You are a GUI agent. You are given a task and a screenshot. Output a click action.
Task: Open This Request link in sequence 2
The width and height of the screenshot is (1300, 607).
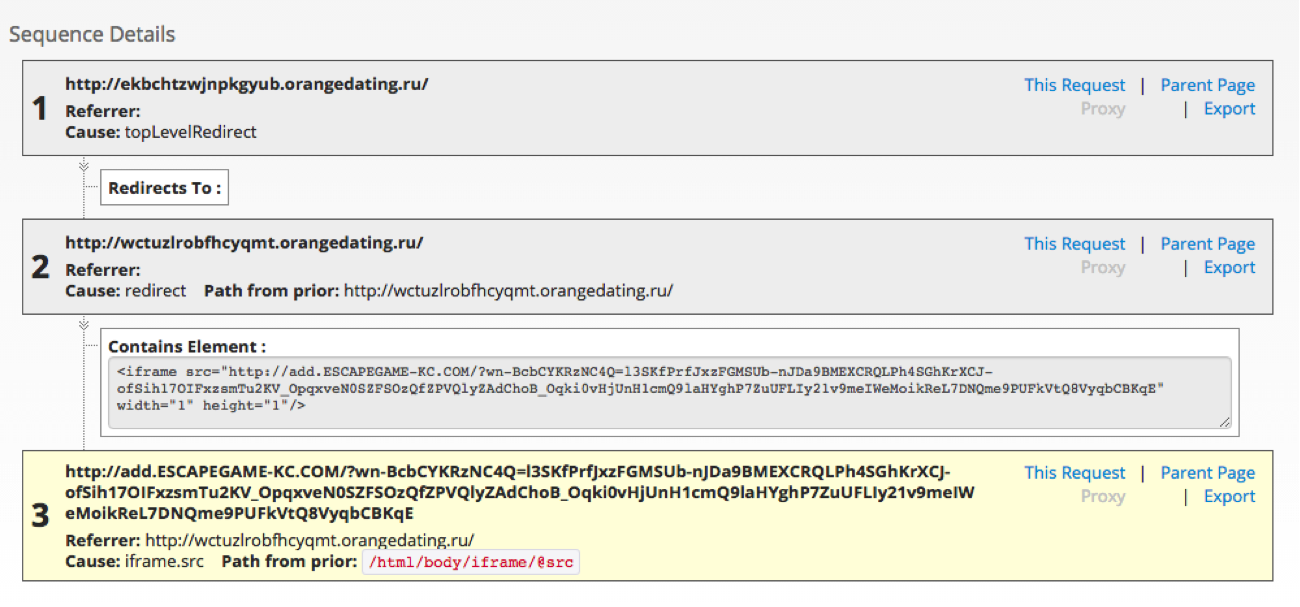(x=1074, y=244)
